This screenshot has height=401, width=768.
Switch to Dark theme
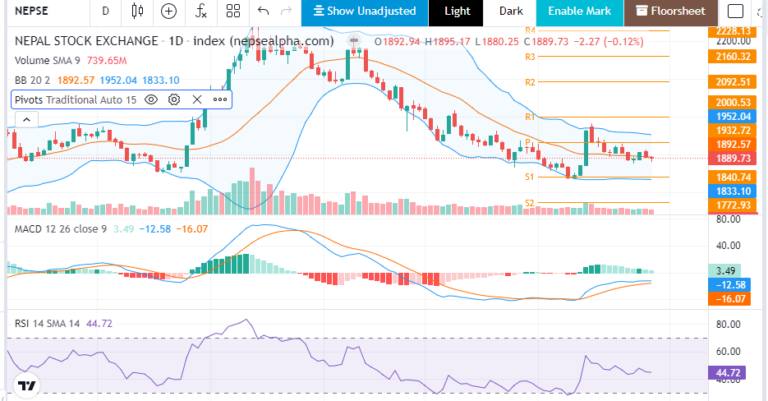510,11
